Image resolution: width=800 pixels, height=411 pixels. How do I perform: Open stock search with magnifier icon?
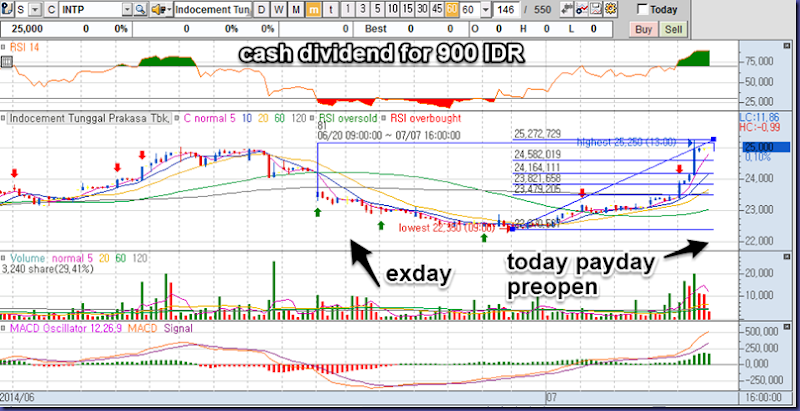coord(140,9)
